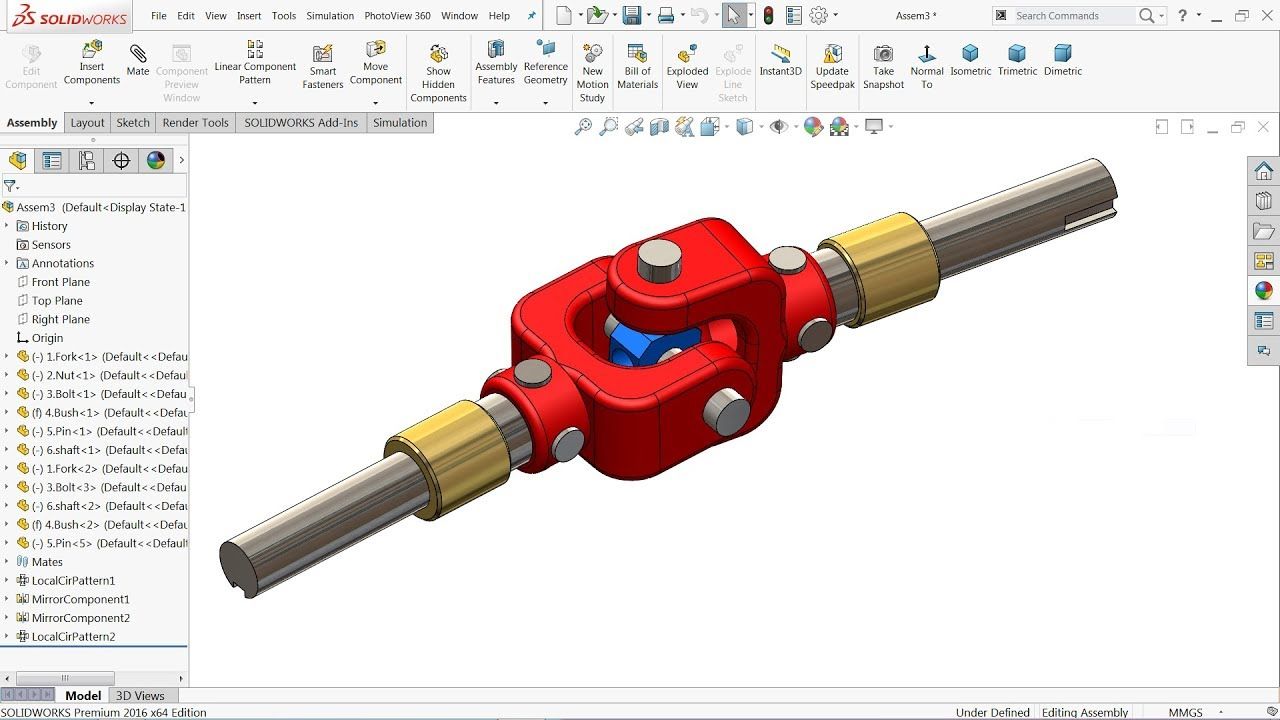
Task: Expand LocalCirPattern1 node
Action: point(7,581)
